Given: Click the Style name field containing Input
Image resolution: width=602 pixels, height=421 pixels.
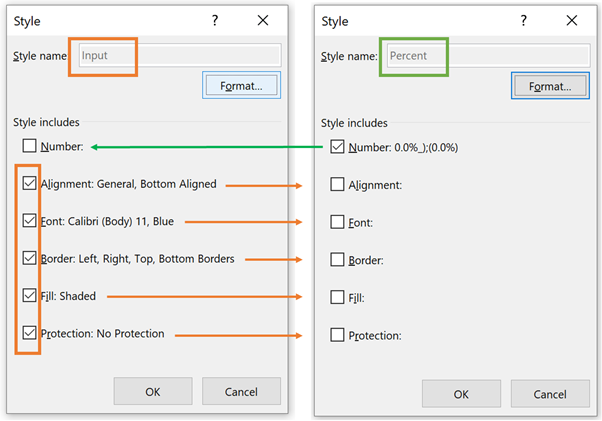Looking at the screenshot, I should point(180,56).
